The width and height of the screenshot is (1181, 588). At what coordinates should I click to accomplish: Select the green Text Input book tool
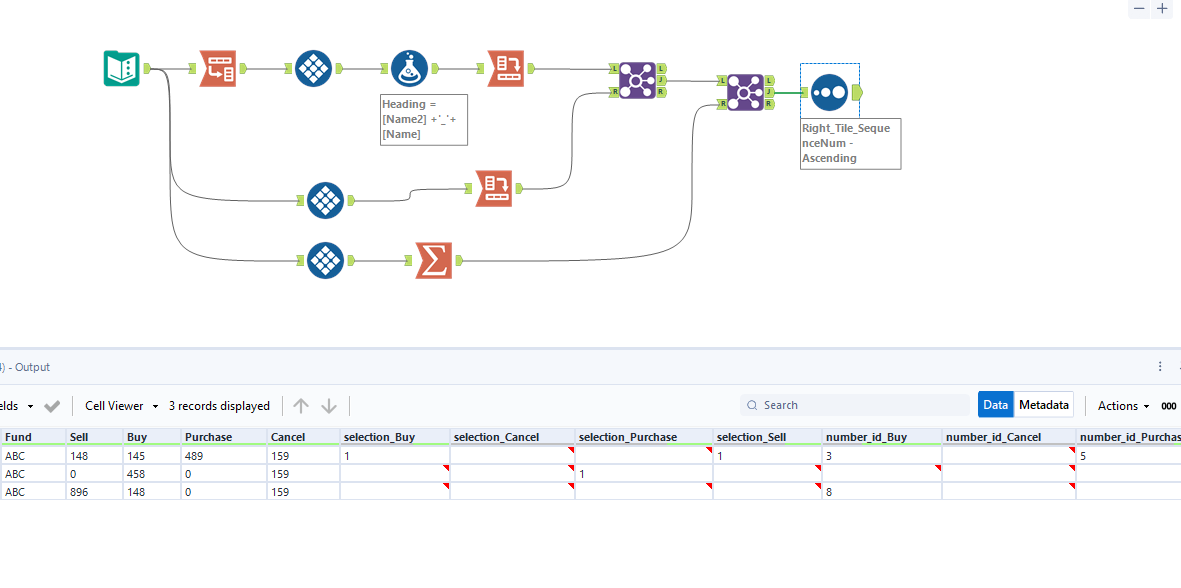tap(121, 69)
